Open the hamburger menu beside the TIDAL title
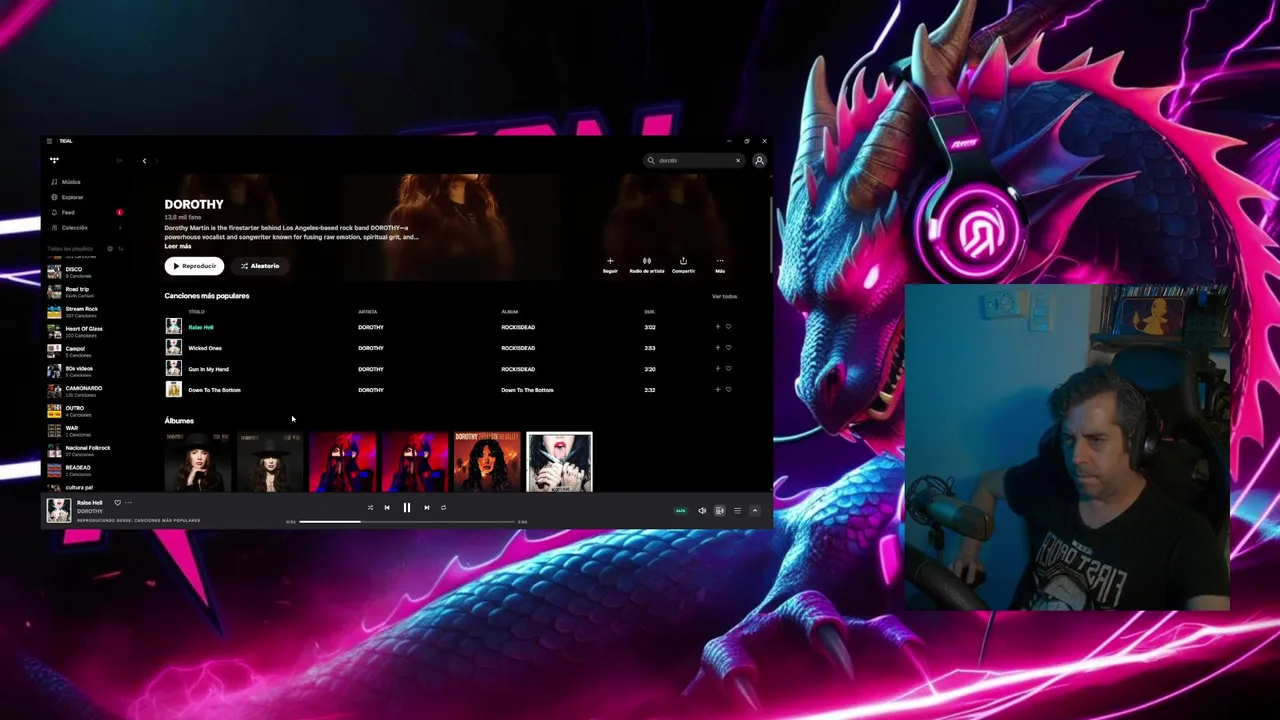Viewport: 1280px width, 720px height. (x=49, y=141)
